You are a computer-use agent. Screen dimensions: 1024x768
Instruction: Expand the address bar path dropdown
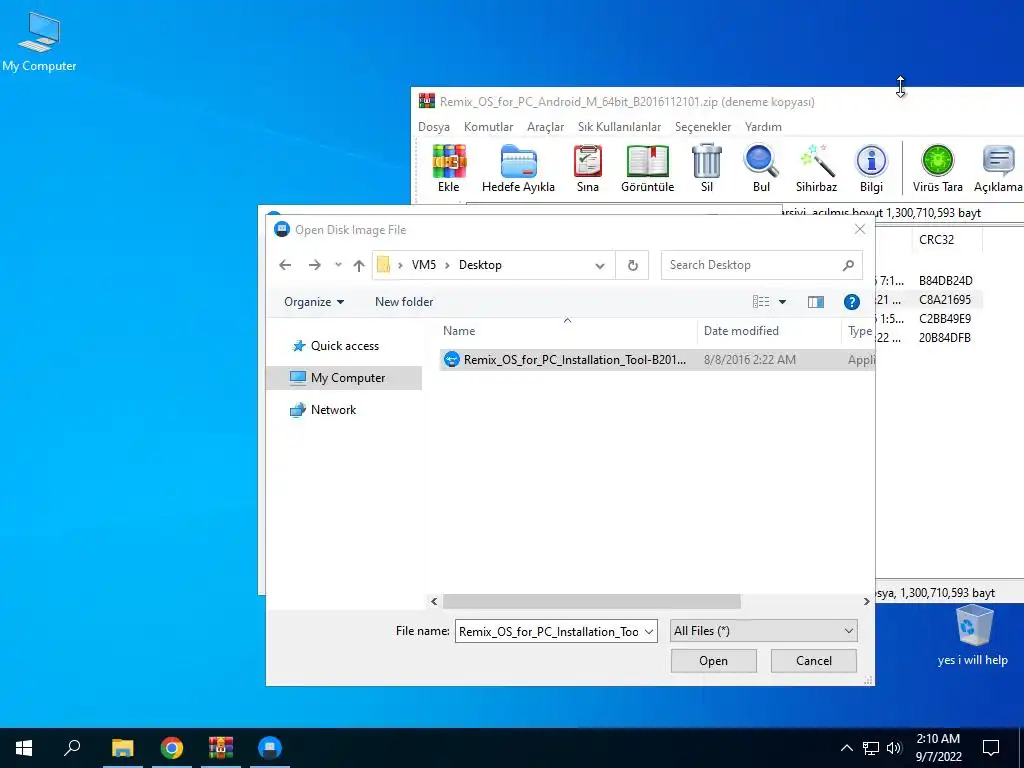tap(600, 265)
